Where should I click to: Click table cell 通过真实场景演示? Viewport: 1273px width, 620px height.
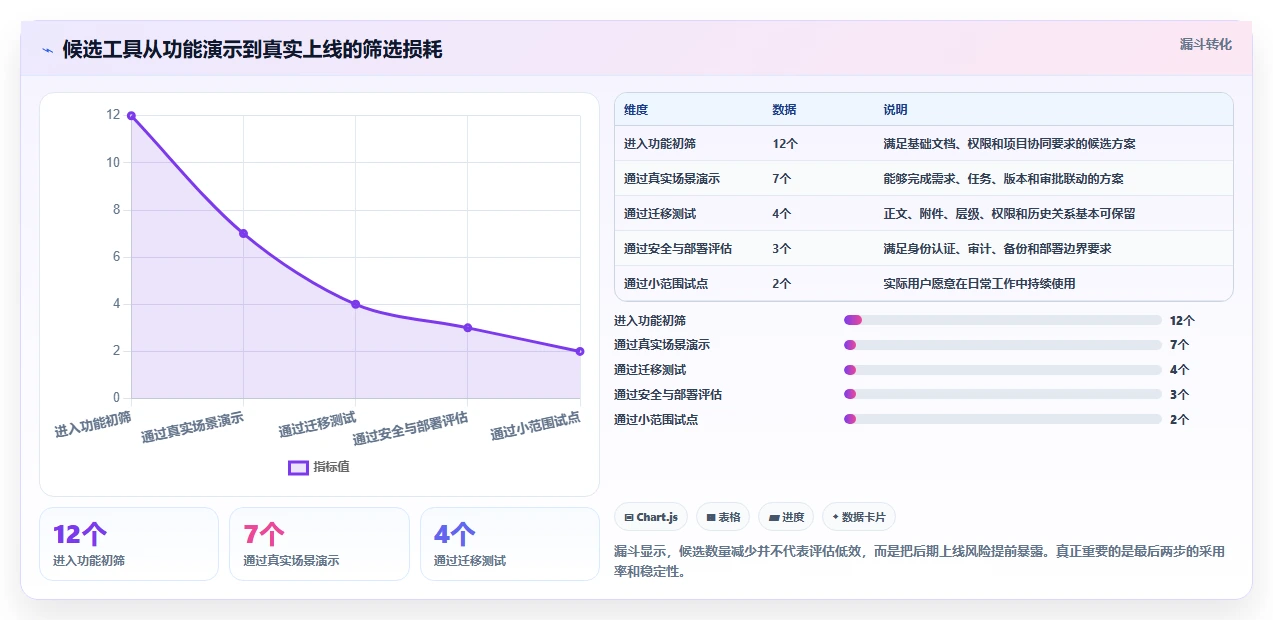click(672, 179)
